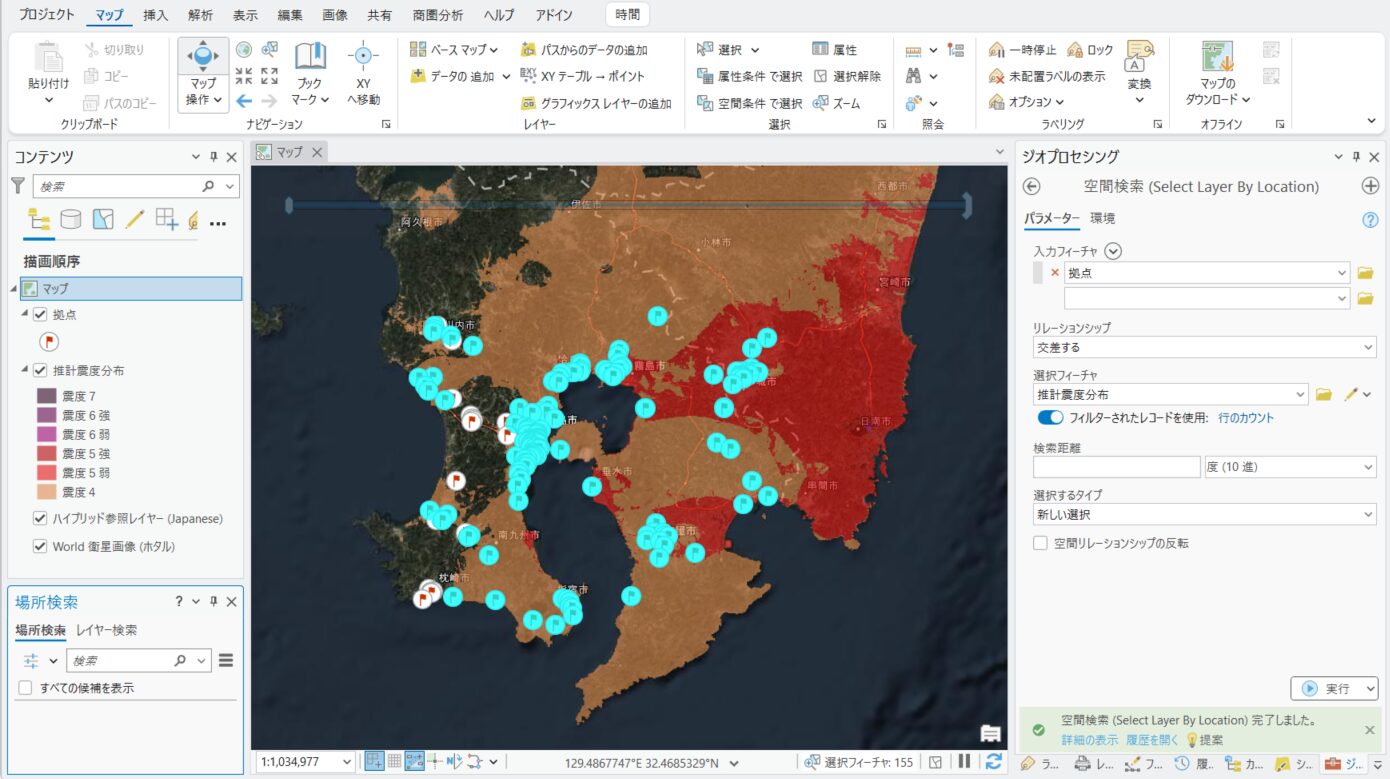
Task: Open the 解析 ribbon tab
Action: pyautogui.click(x=200, y=15)
